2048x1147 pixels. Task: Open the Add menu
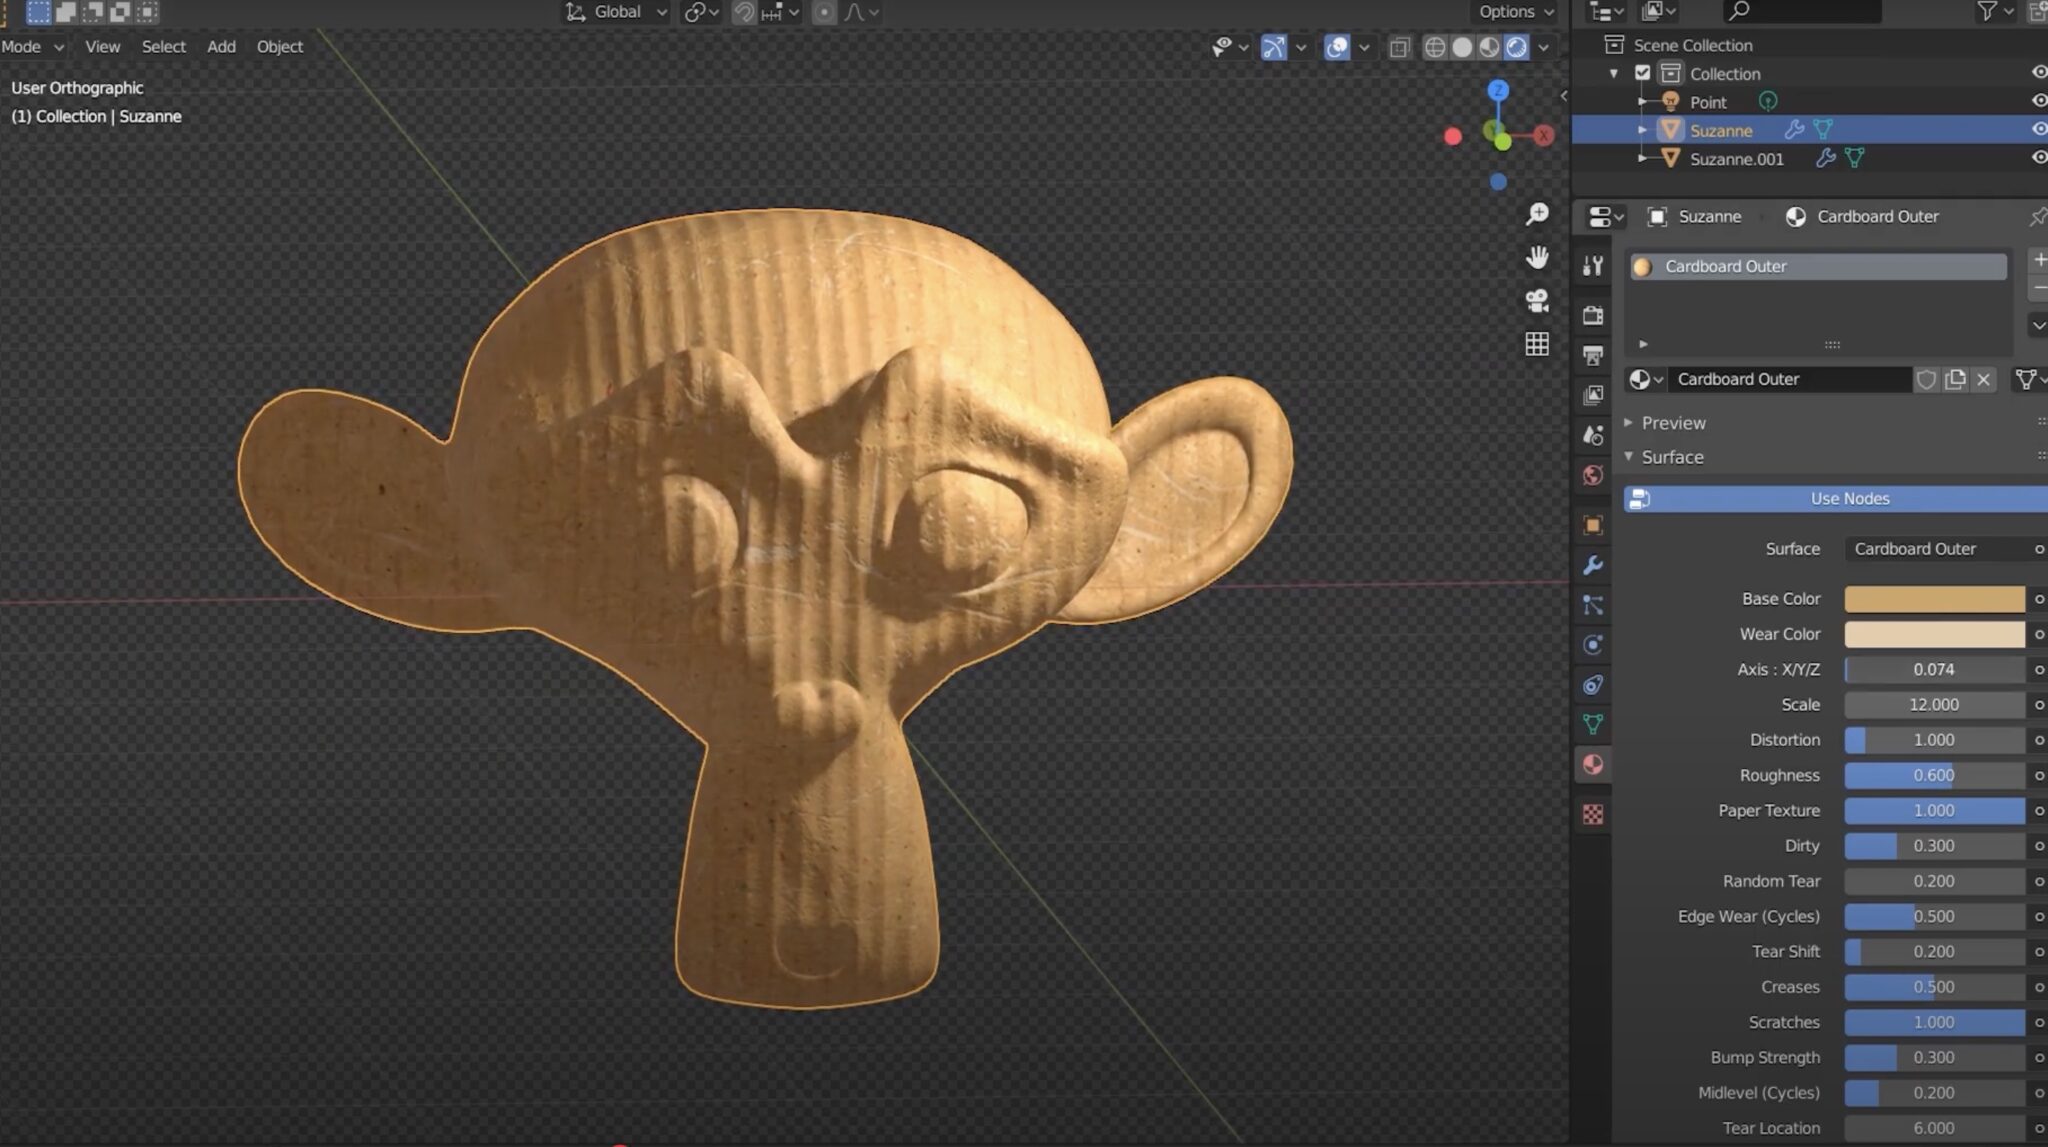(221, 46)
